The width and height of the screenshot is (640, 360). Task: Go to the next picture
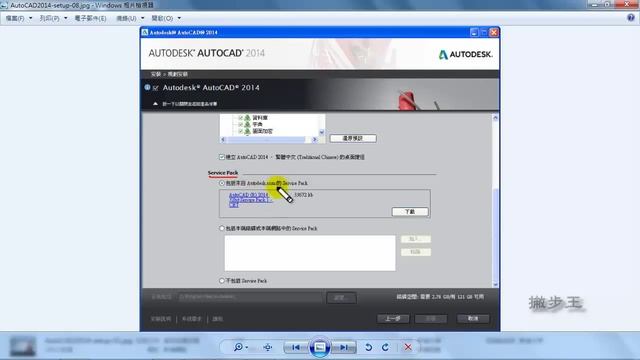click(x=344, y=347)
